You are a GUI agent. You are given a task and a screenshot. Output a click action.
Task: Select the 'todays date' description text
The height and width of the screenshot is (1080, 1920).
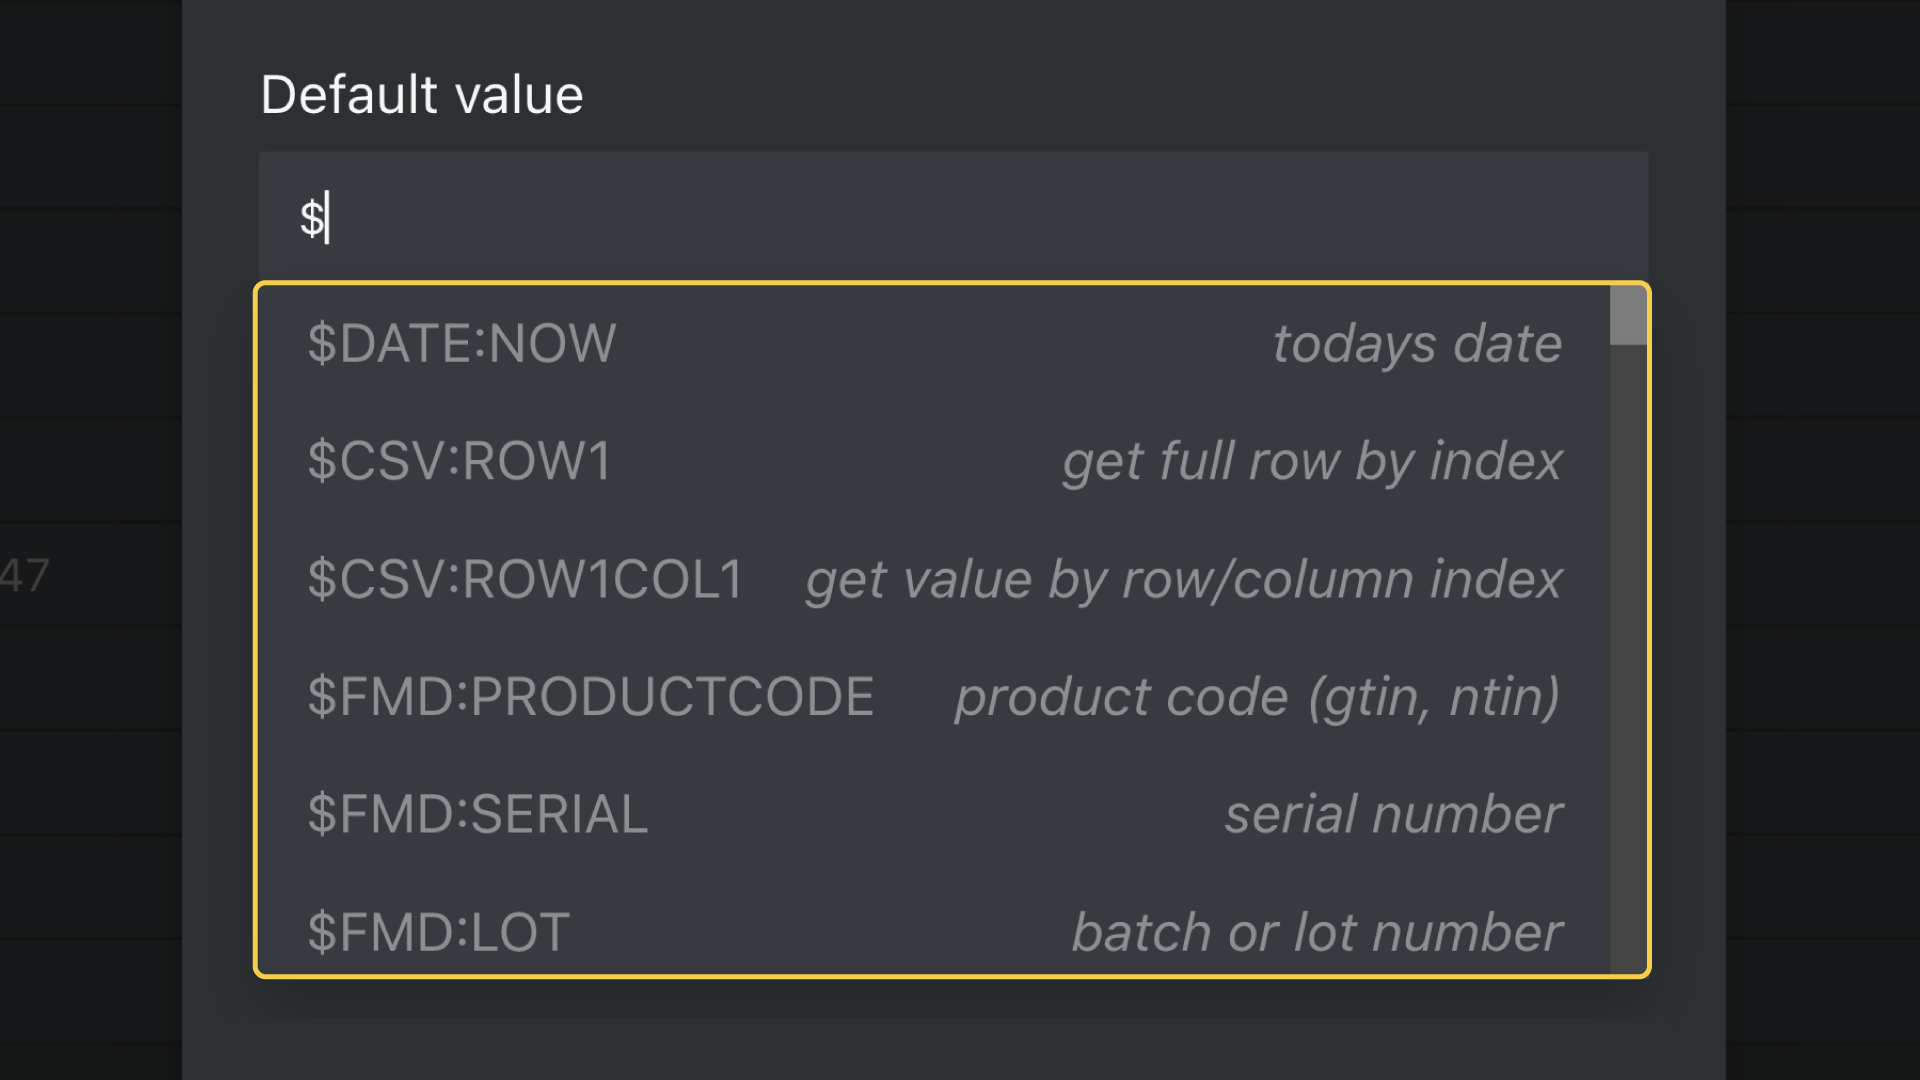[x=1416, y=343]
